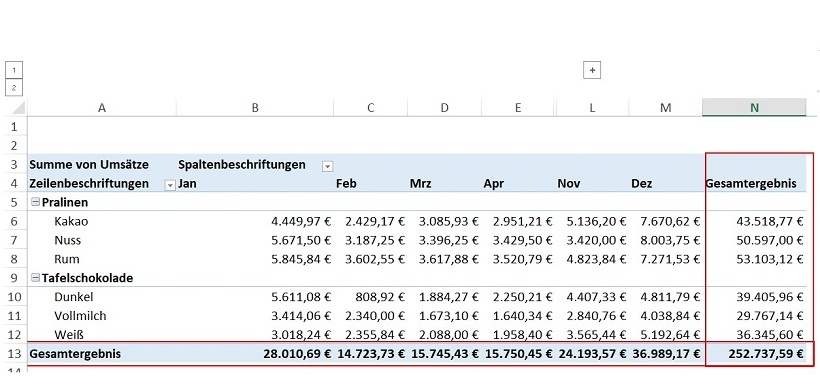This screenshot has width=820, height=390.
Task: Click Gesamtergebnis column header in row 4
Action: (x=751, y=183)
